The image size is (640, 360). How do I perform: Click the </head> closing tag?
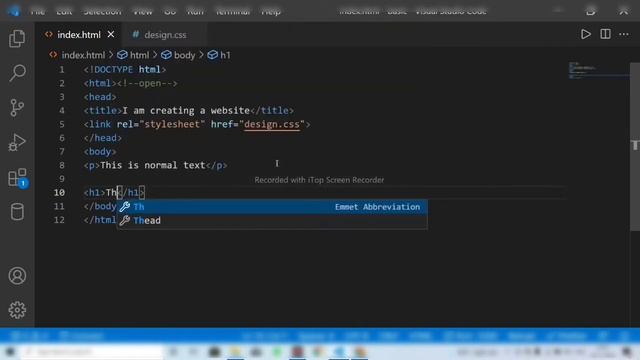(x=103, y=138)
